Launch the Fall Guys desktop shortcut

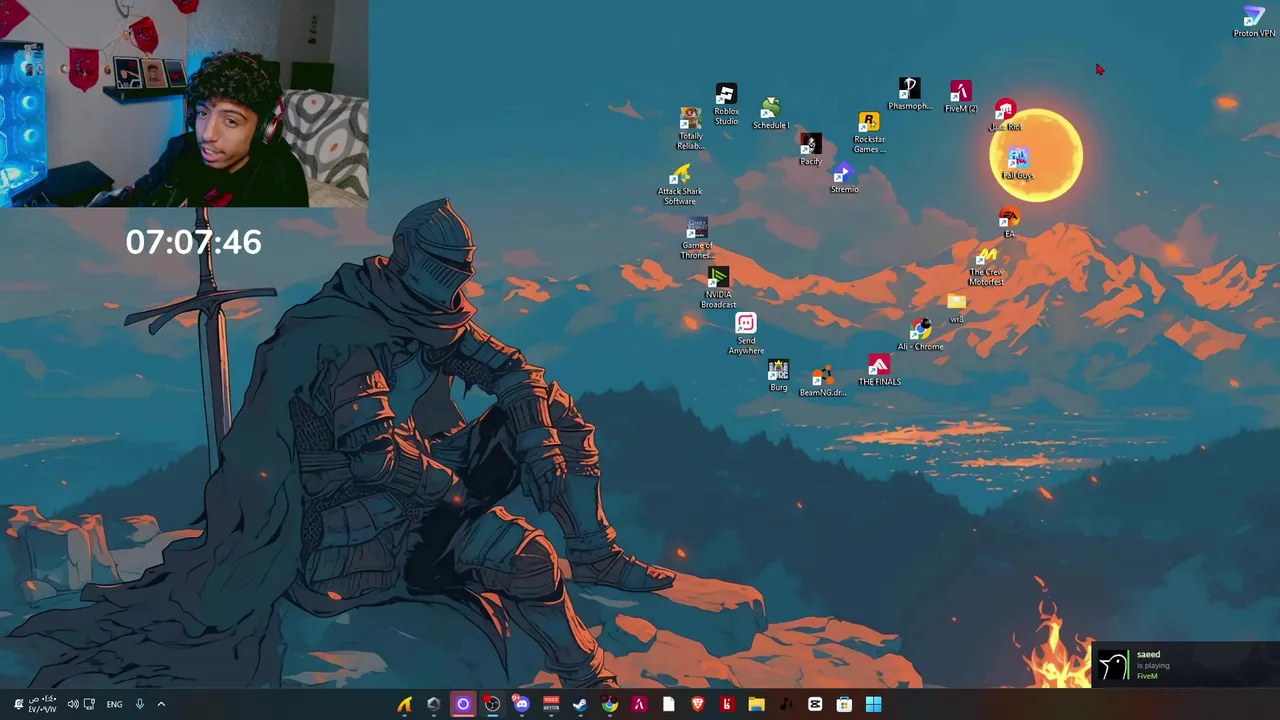pyautogui.click(x=1018, y=164)
